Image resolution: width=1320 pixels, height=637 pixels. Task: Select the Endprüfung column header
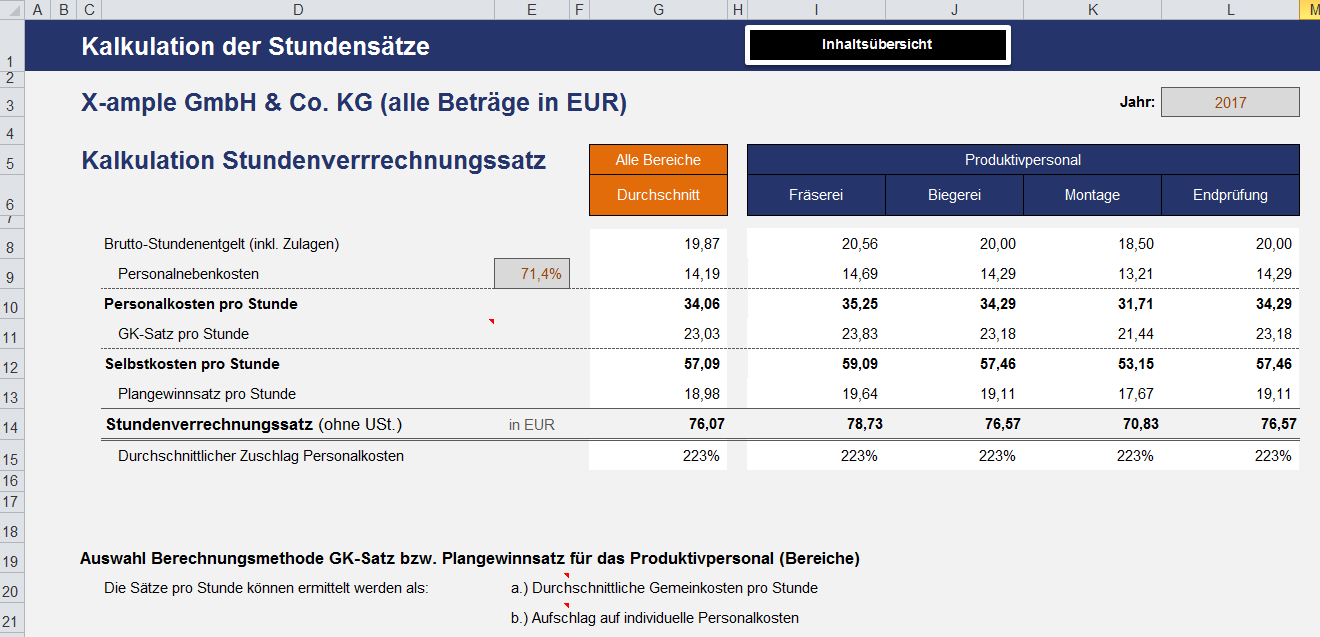coord(1229,194)
